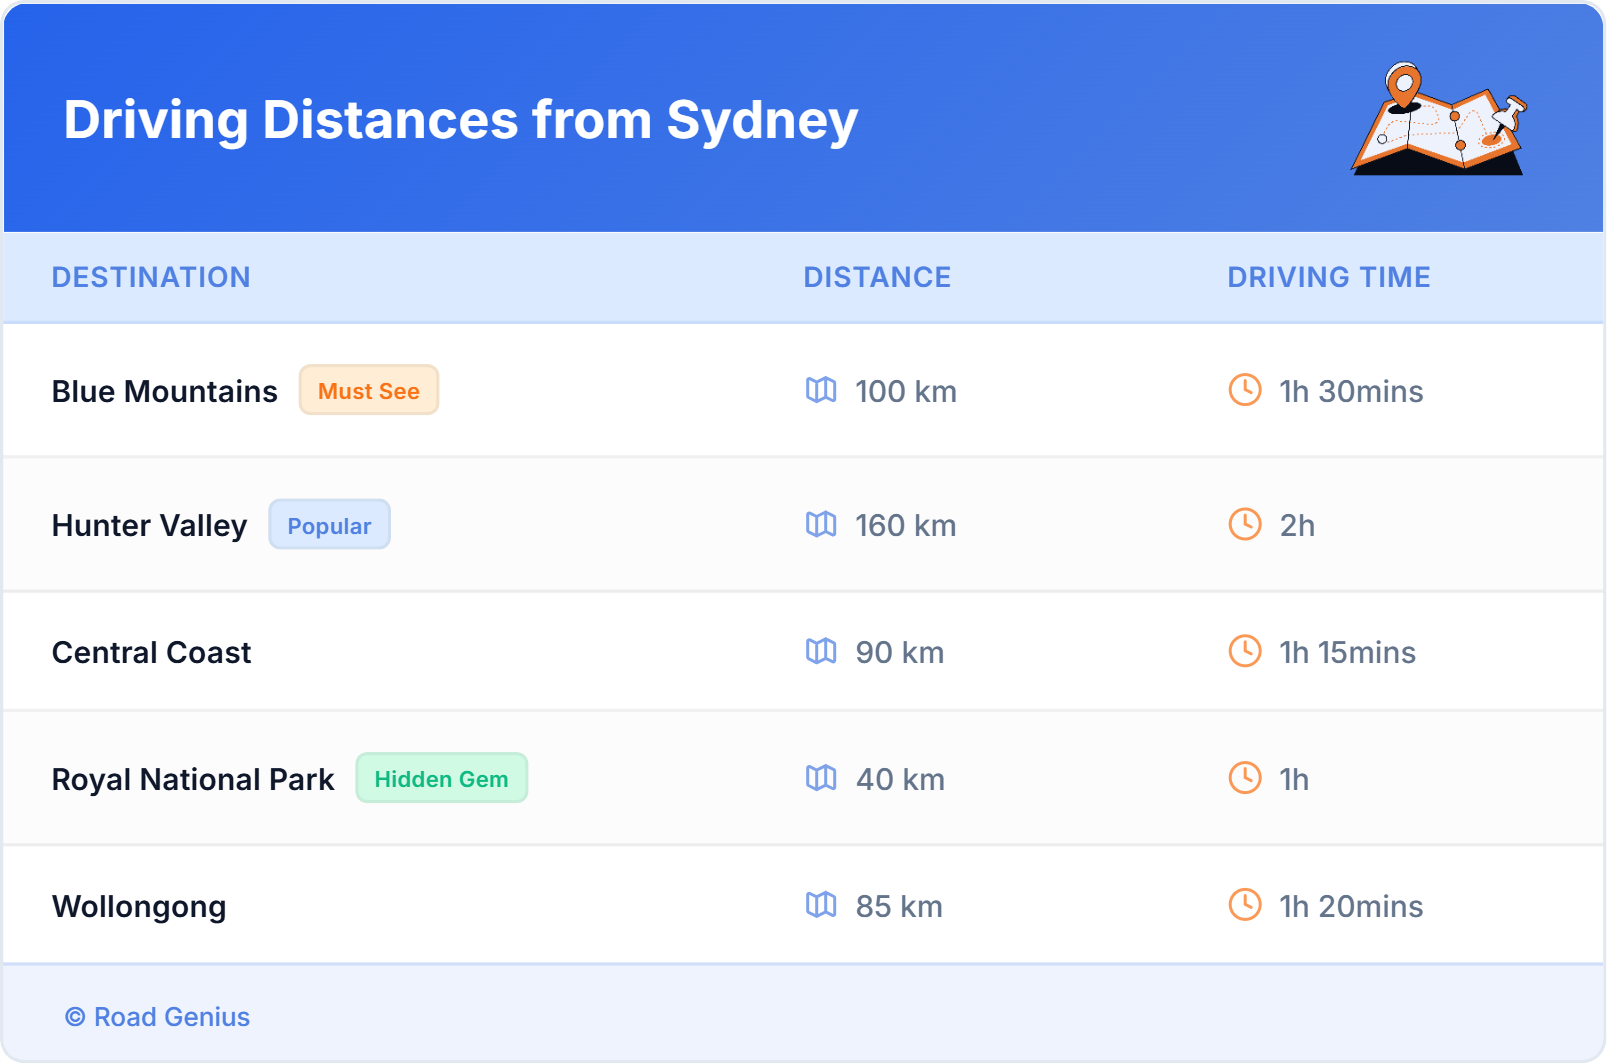Viewport: 1608px width, 1064px height.
Task: Click the map icon beside 90 km
Action: [821, 651]
